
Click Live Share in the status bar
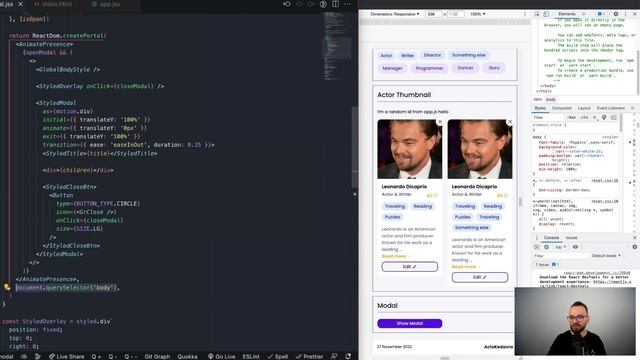[x=67, y=356]
